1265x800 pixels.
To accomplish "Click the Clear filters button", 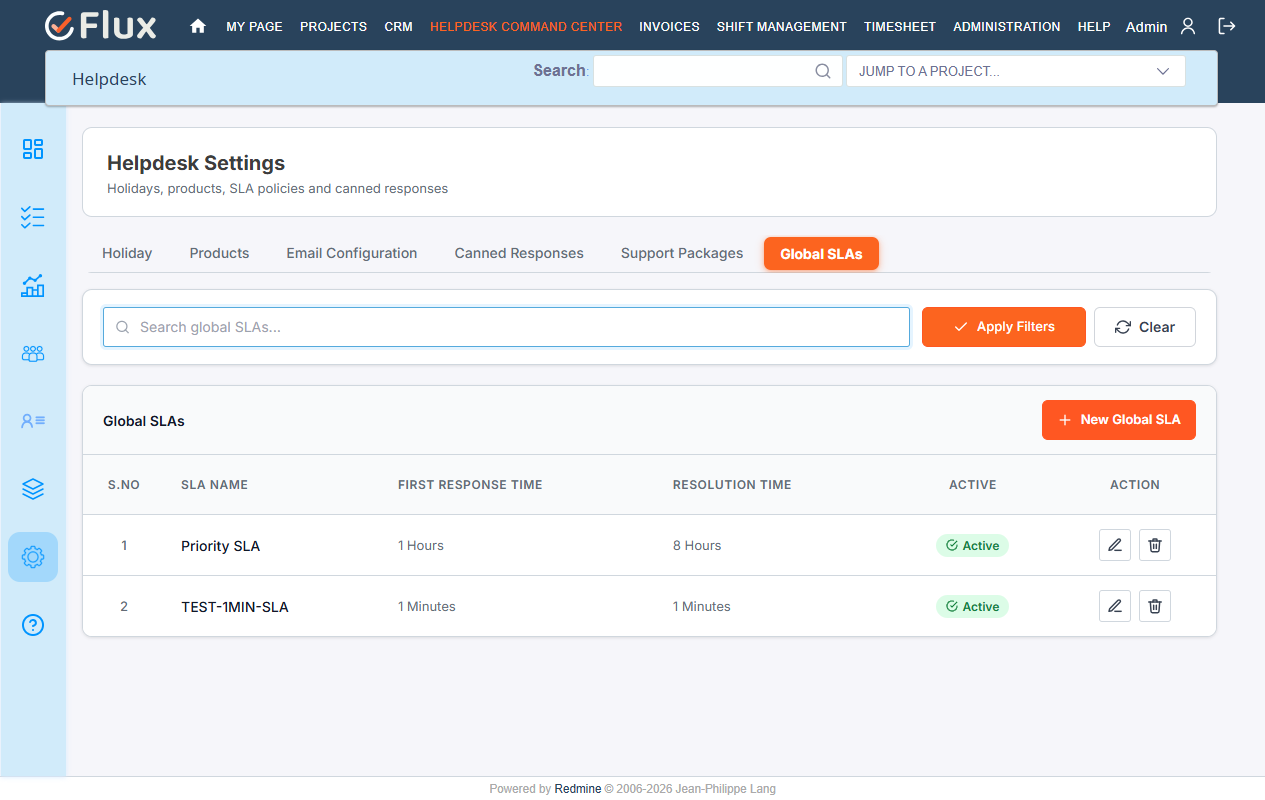I will [x=1145, y=327].
